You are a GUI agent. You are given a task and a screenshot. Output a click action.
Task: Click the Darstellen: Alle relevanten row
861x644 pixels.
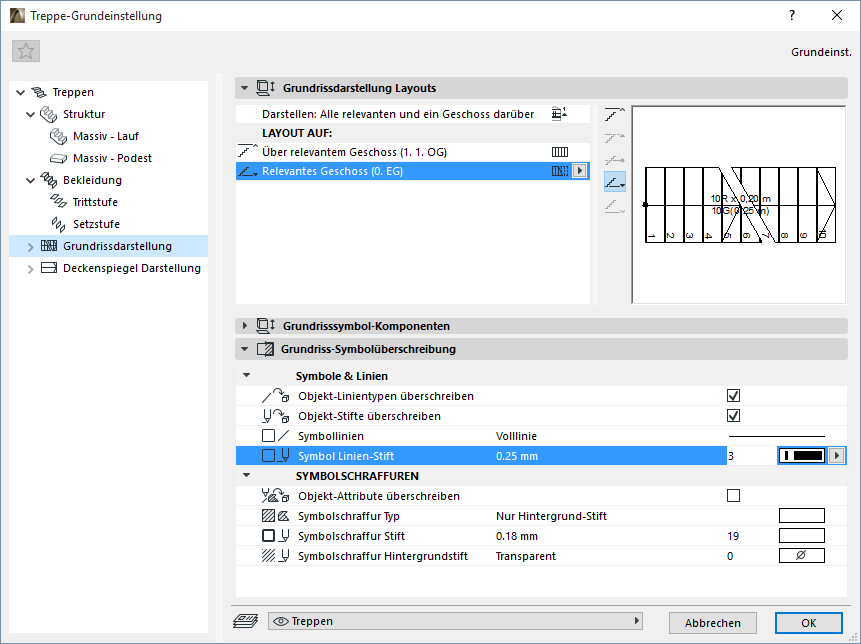point(413,114)
